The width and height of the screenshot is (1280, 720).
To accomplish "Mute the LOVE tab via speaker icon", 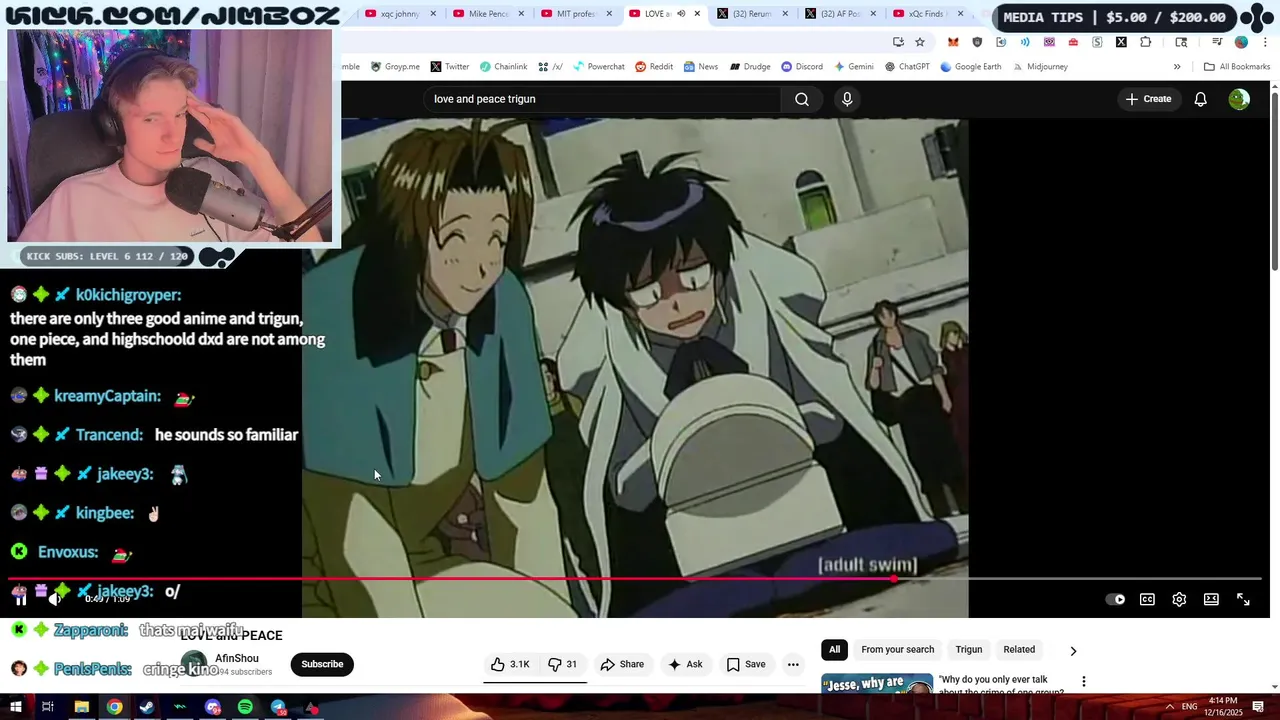I will tap(680, 14).
